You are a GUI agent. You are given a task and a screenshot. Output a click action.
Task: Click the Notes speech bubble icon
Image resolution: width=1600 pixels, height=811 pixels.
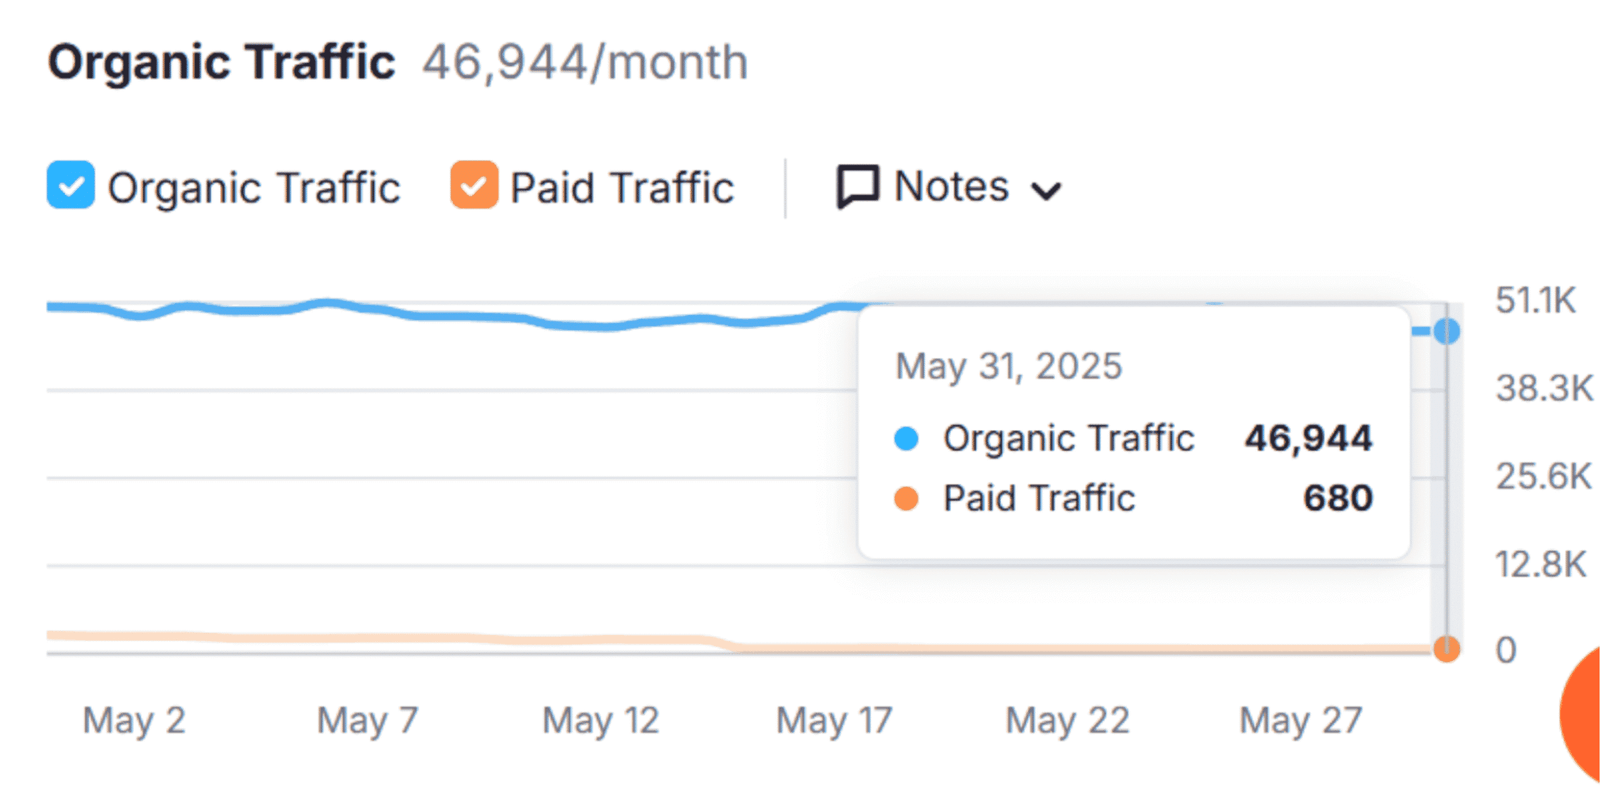point(857,187)
